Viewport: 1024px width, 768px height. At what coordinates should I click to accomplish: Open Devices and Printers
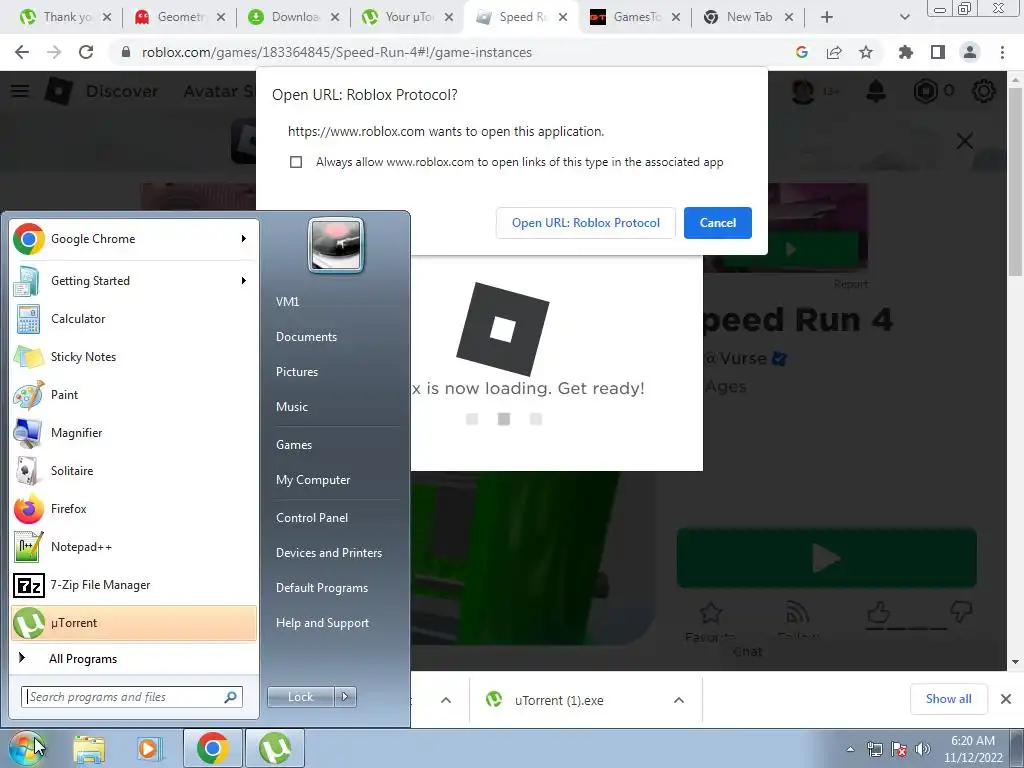pos(328,553)
